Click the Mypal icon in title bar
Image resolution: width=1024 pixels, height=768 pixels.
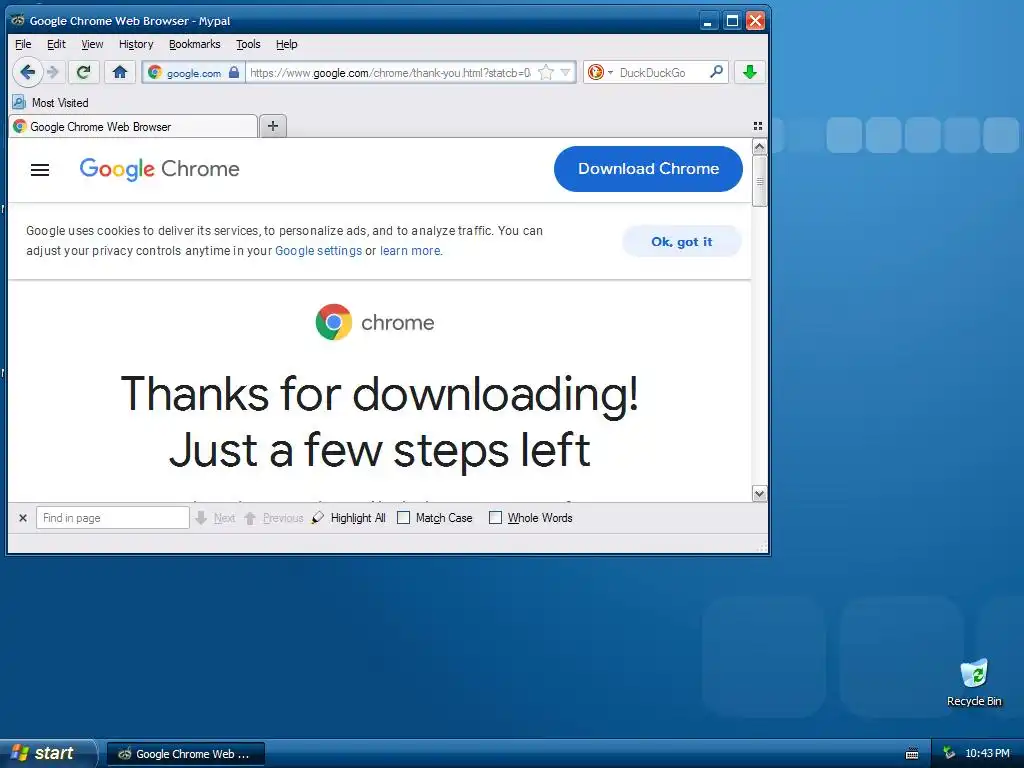(18, 20)
